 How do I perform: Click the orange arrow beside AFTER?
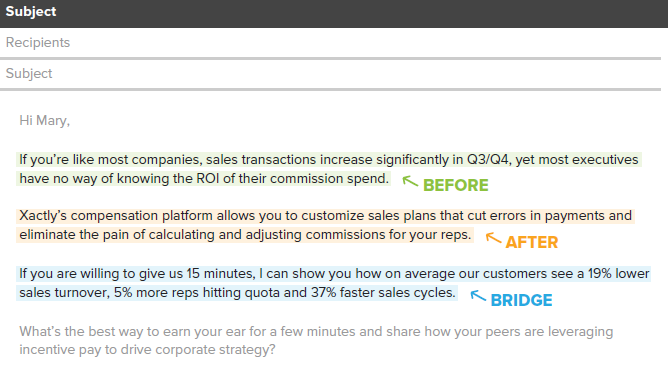(493, 238)
